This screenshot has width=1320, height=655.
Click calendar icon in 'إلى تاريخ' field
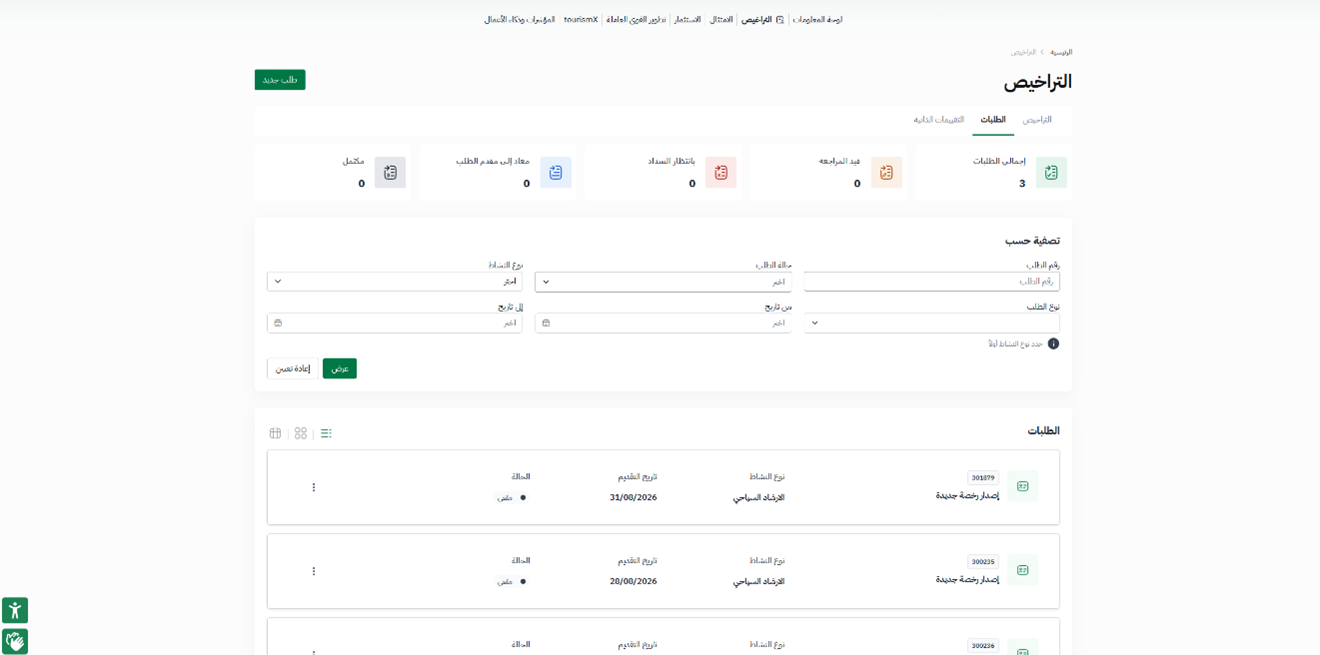(x=278, y=323)
